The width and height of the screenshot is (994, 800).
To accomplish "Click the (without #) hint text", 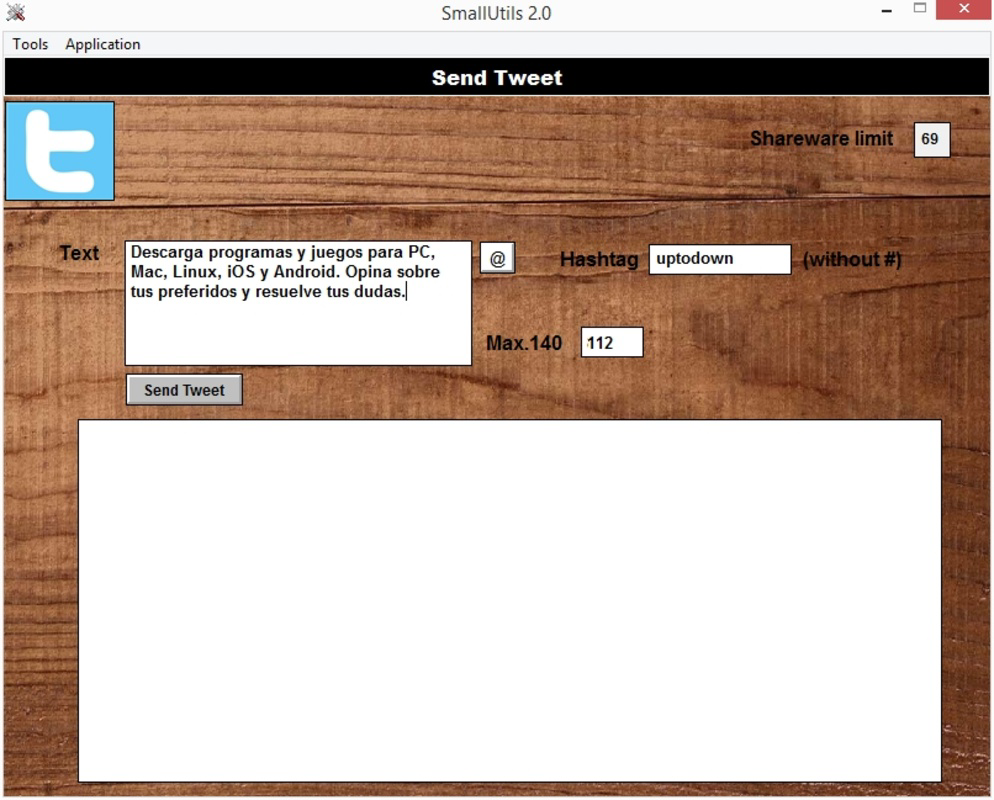I will [x=852, y=259].
